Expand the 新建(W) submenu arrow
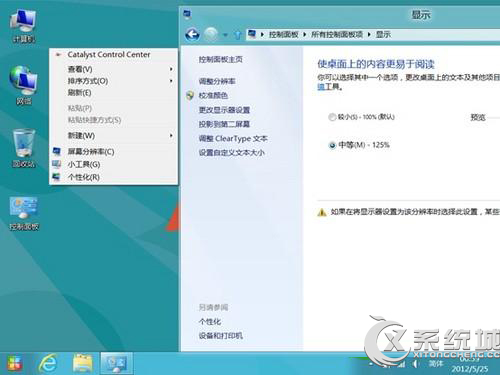The height and width of the screenshot is (375, 500). 171,135
